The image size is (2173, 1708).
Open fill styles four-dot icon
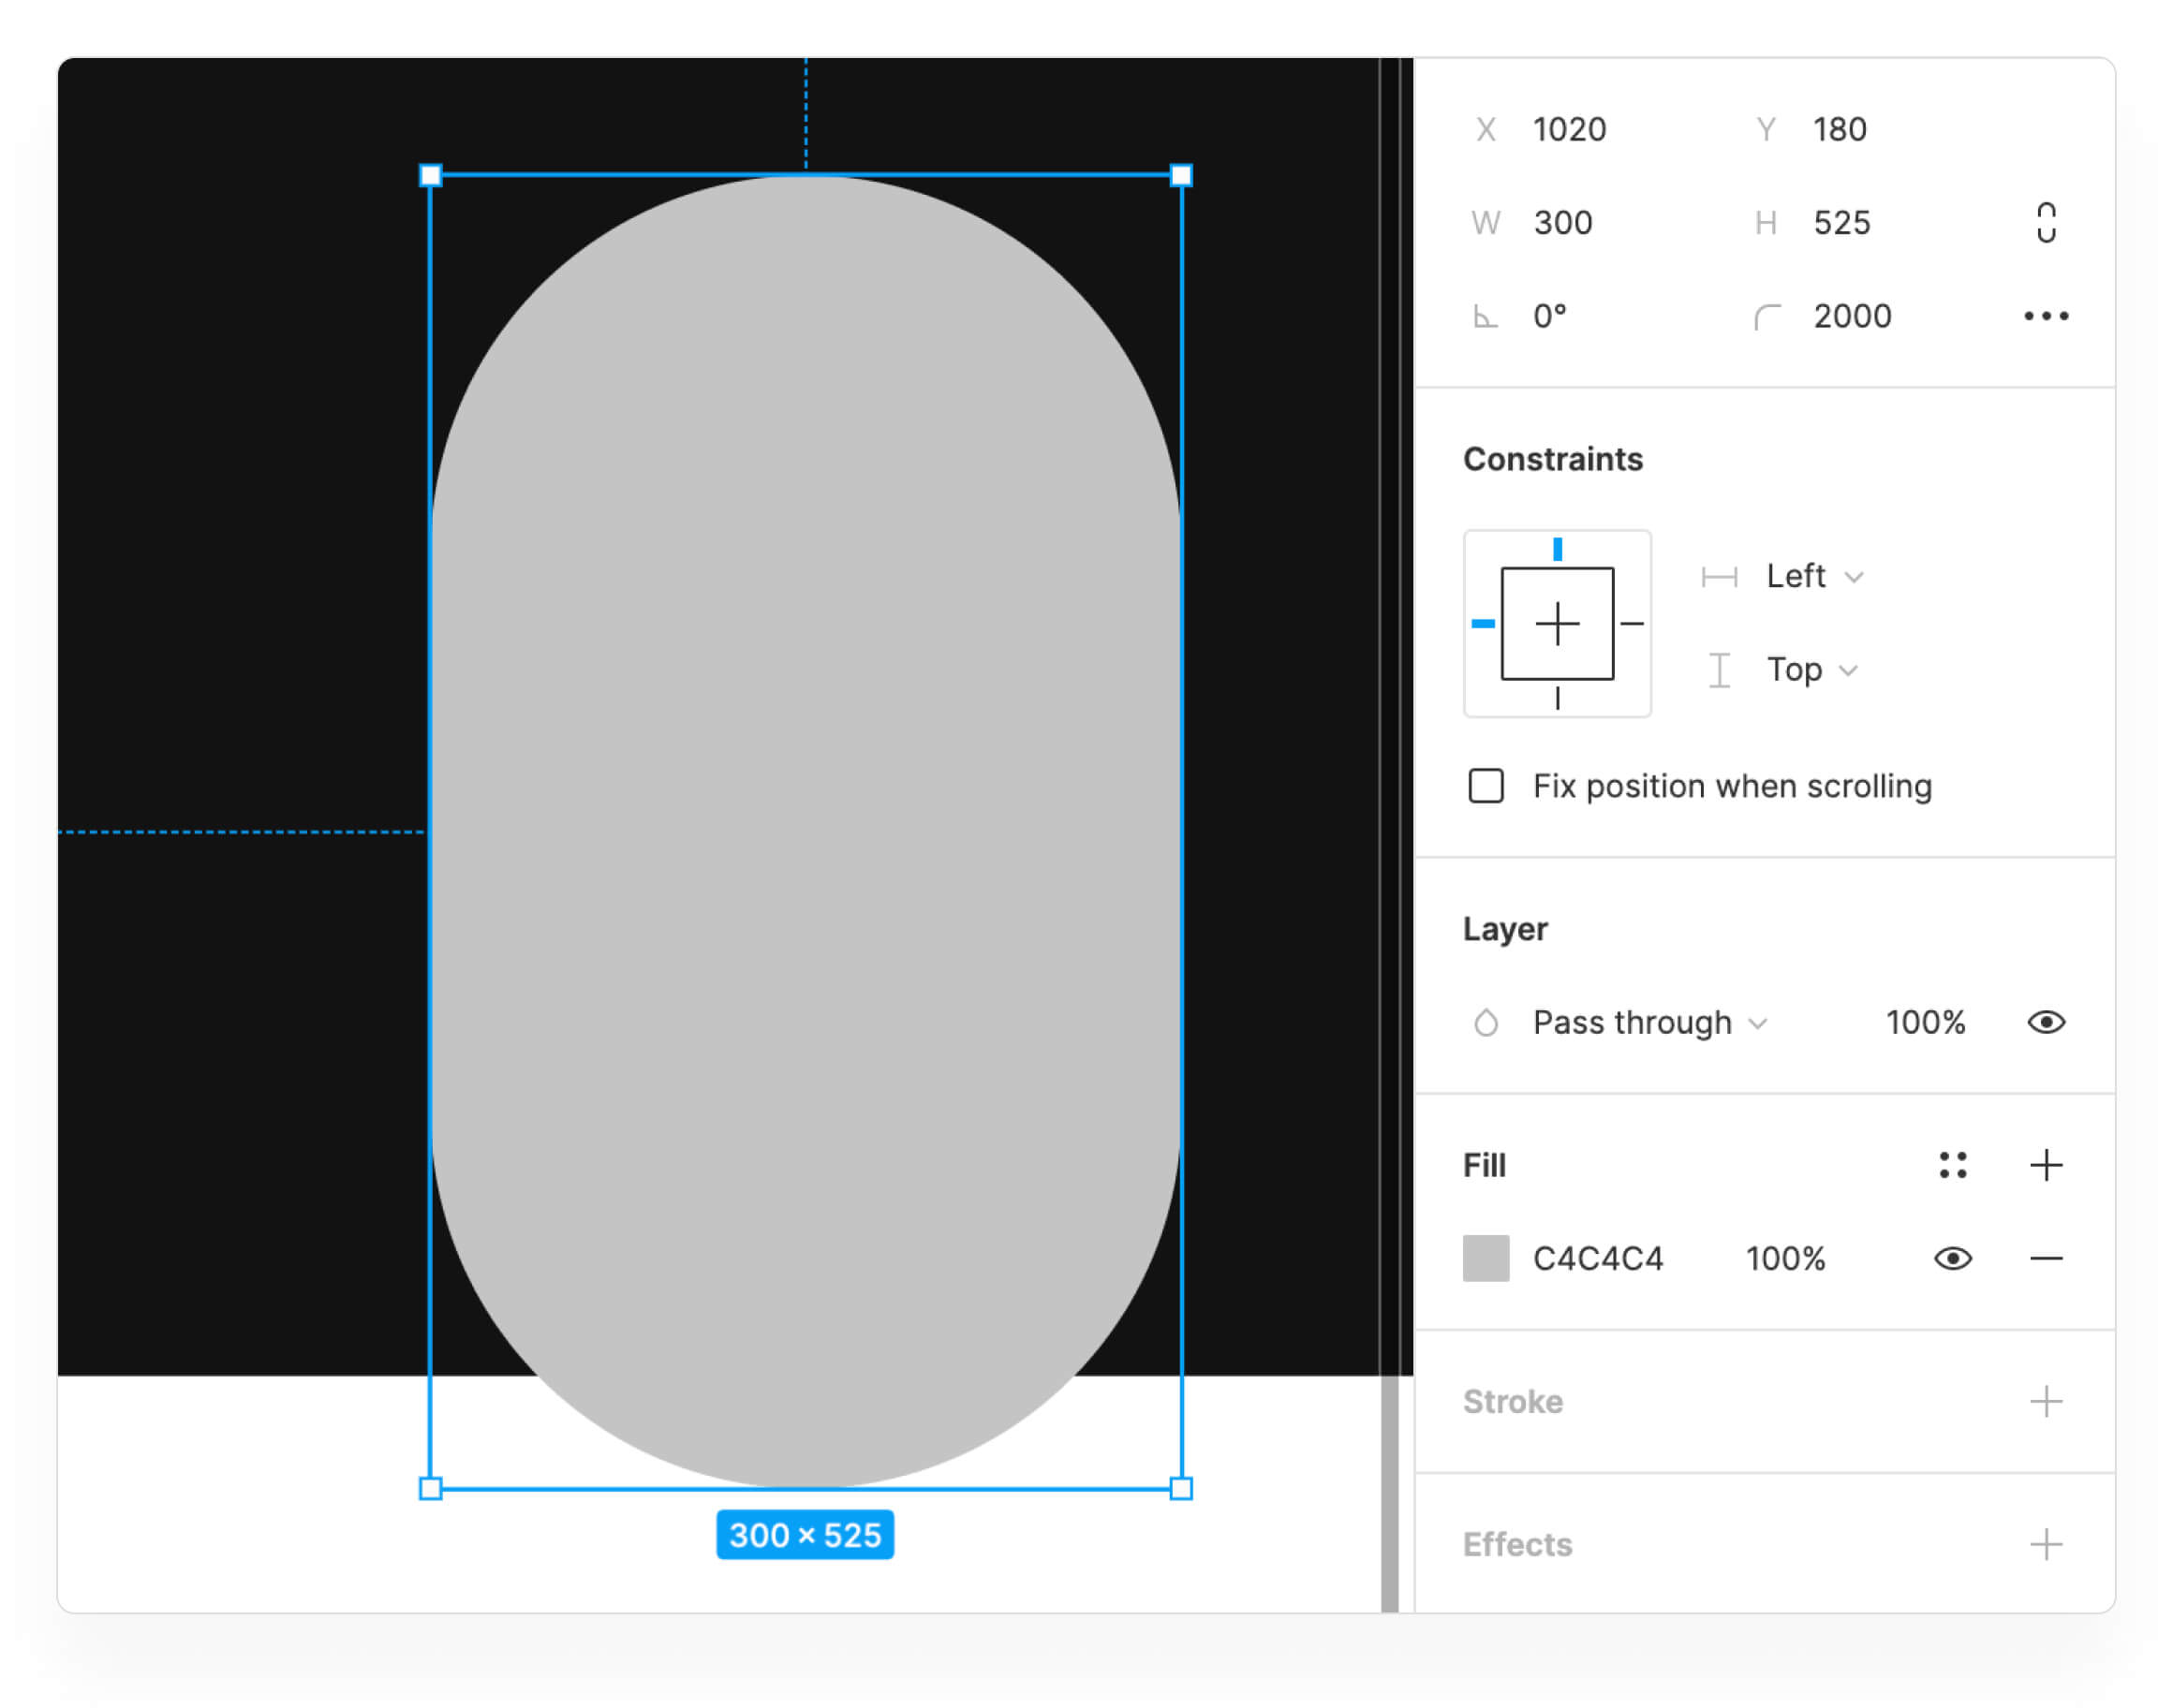1952,1165
